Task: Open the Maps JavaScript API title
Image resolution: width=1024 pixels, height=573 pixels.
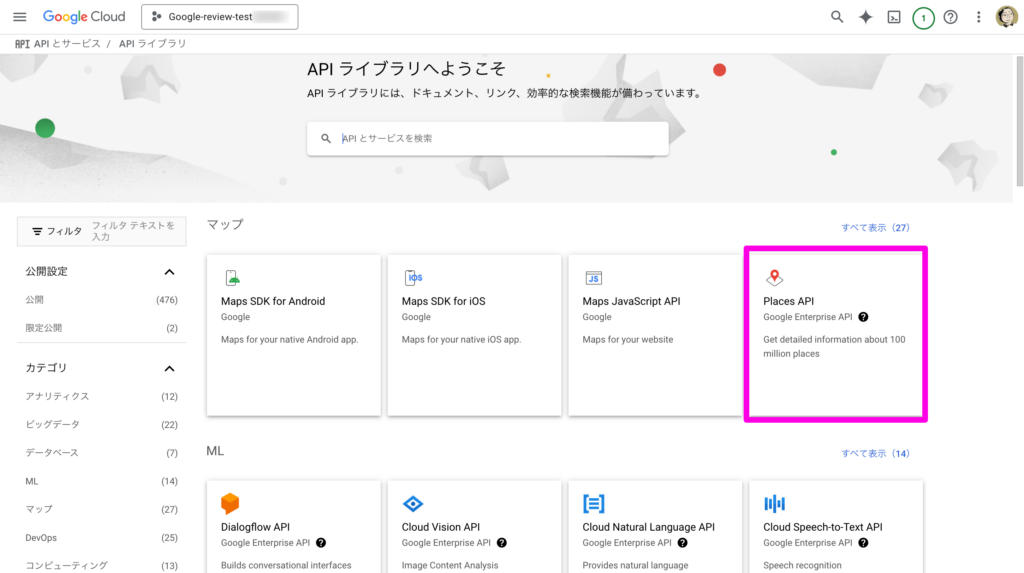Action: pyautogui.click(x=632, y=301)
